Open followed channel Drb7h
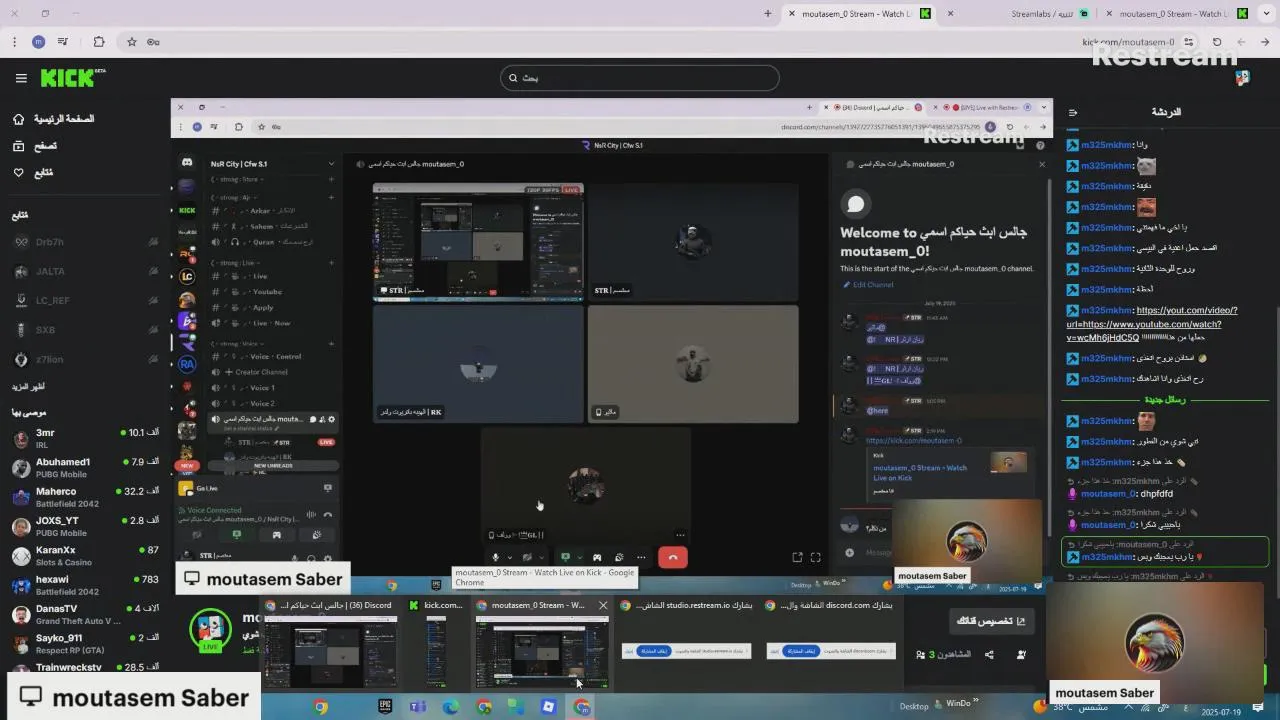 coord(85,242)
